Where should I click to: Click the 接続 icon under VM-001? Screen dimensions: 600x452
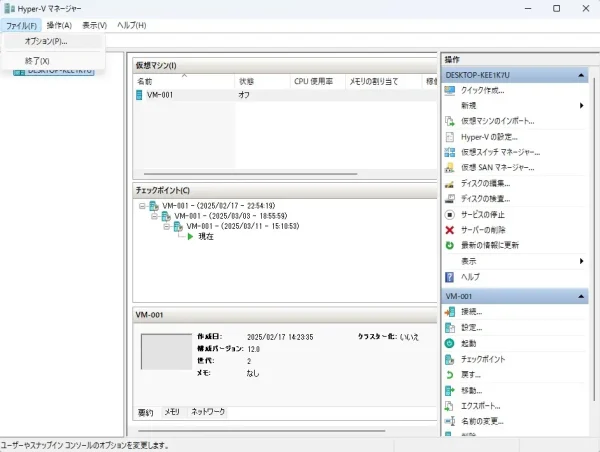pyautogui.click(x=450, y=312)
